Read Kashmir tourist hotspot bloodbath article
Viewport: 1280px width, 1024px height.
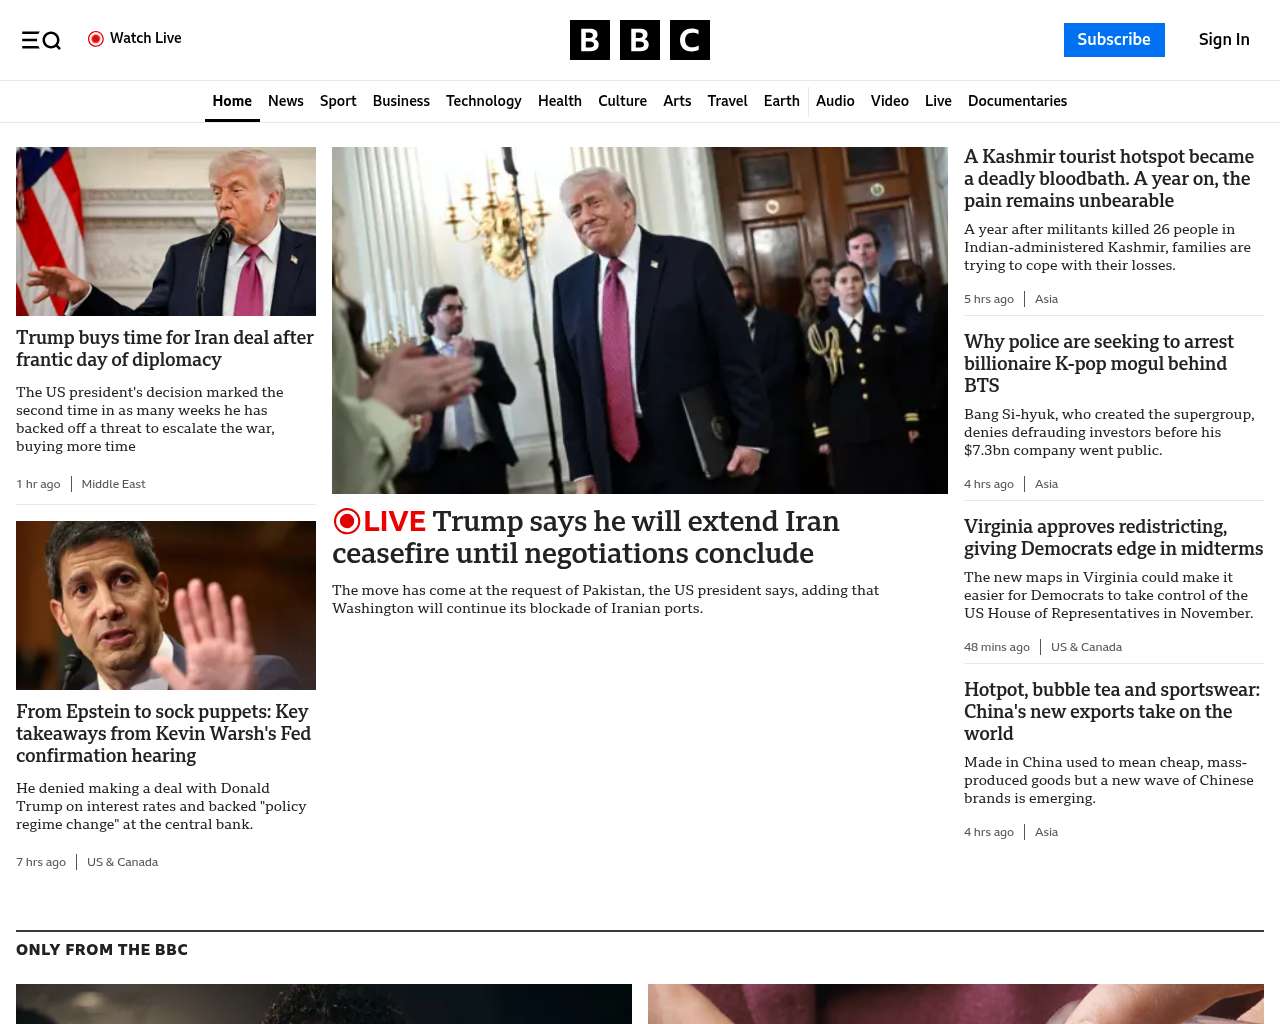[x=1109, y=179]
